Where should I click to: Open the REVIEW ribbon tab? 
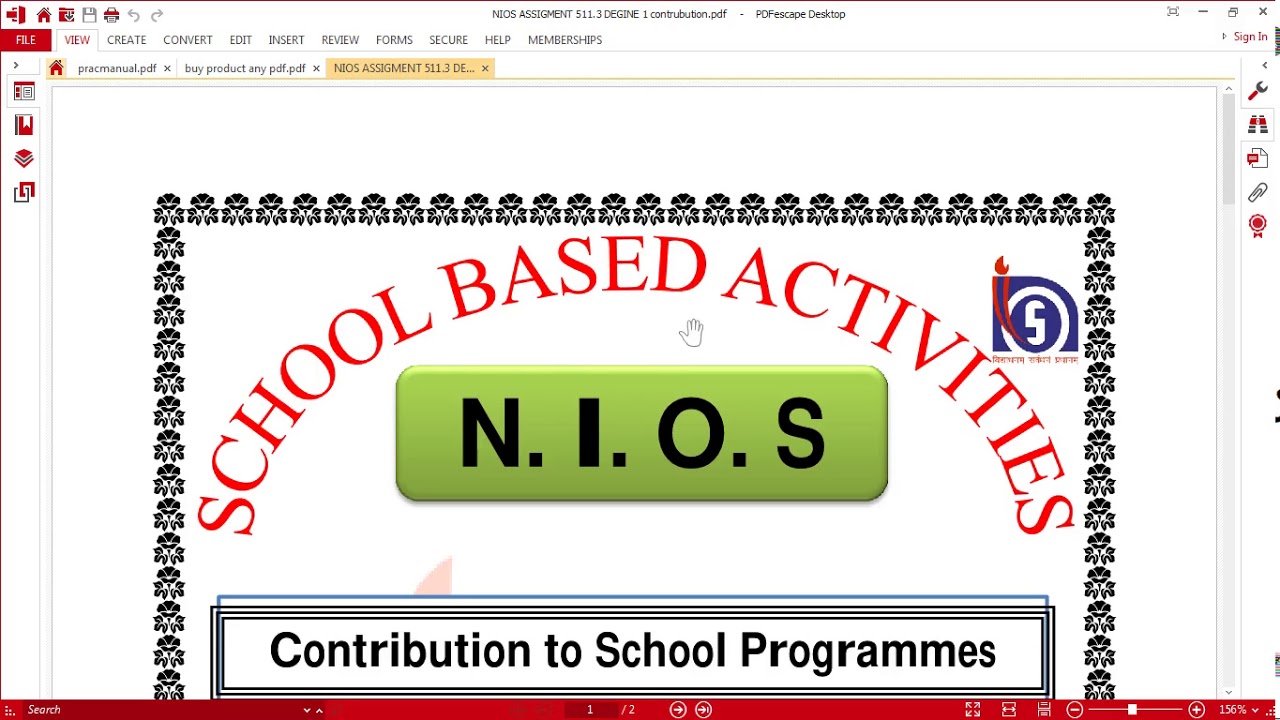340,40
